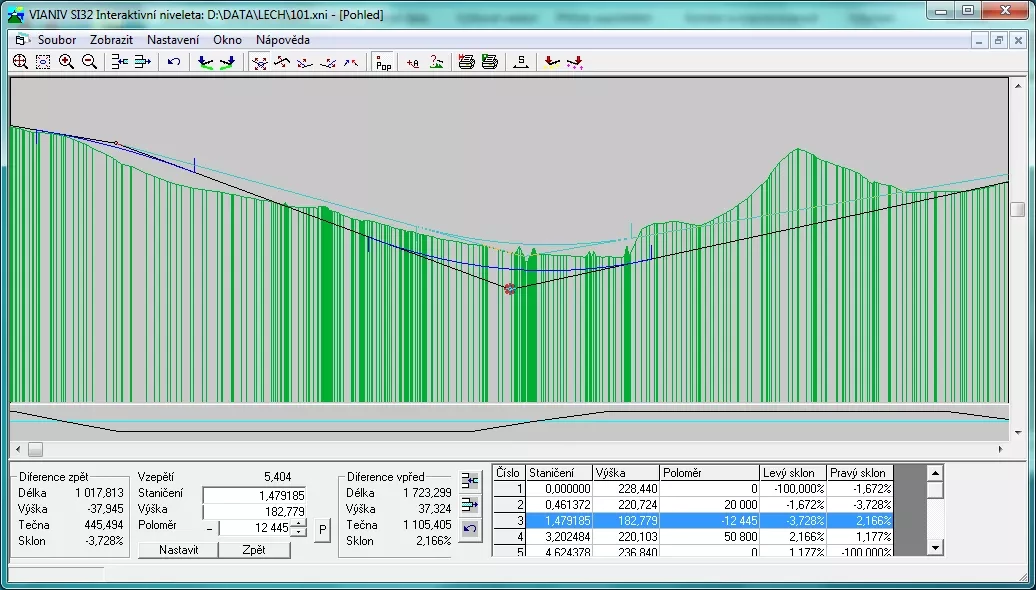
Task: Click the undo arrow in toolbar
Action: point(174,62)
